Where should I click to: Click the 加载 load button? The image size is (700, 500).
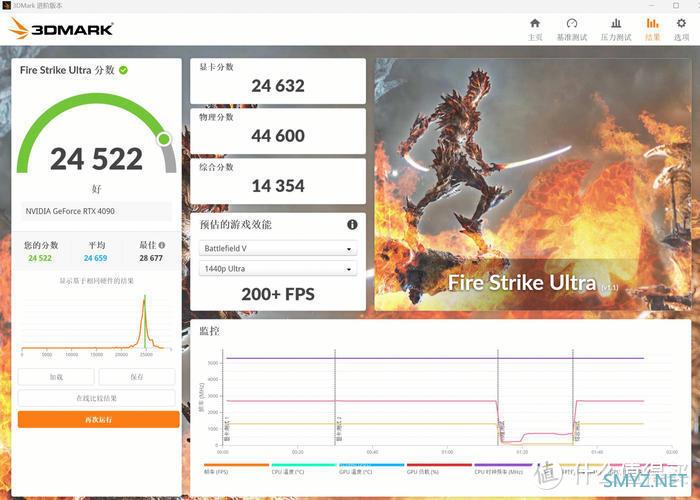pos(56,377)
